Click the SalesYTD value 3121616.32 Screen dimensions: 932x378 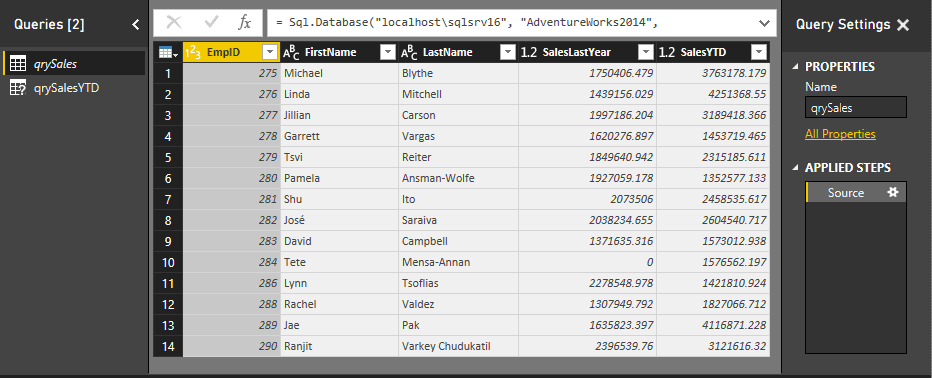pos(713,346)
